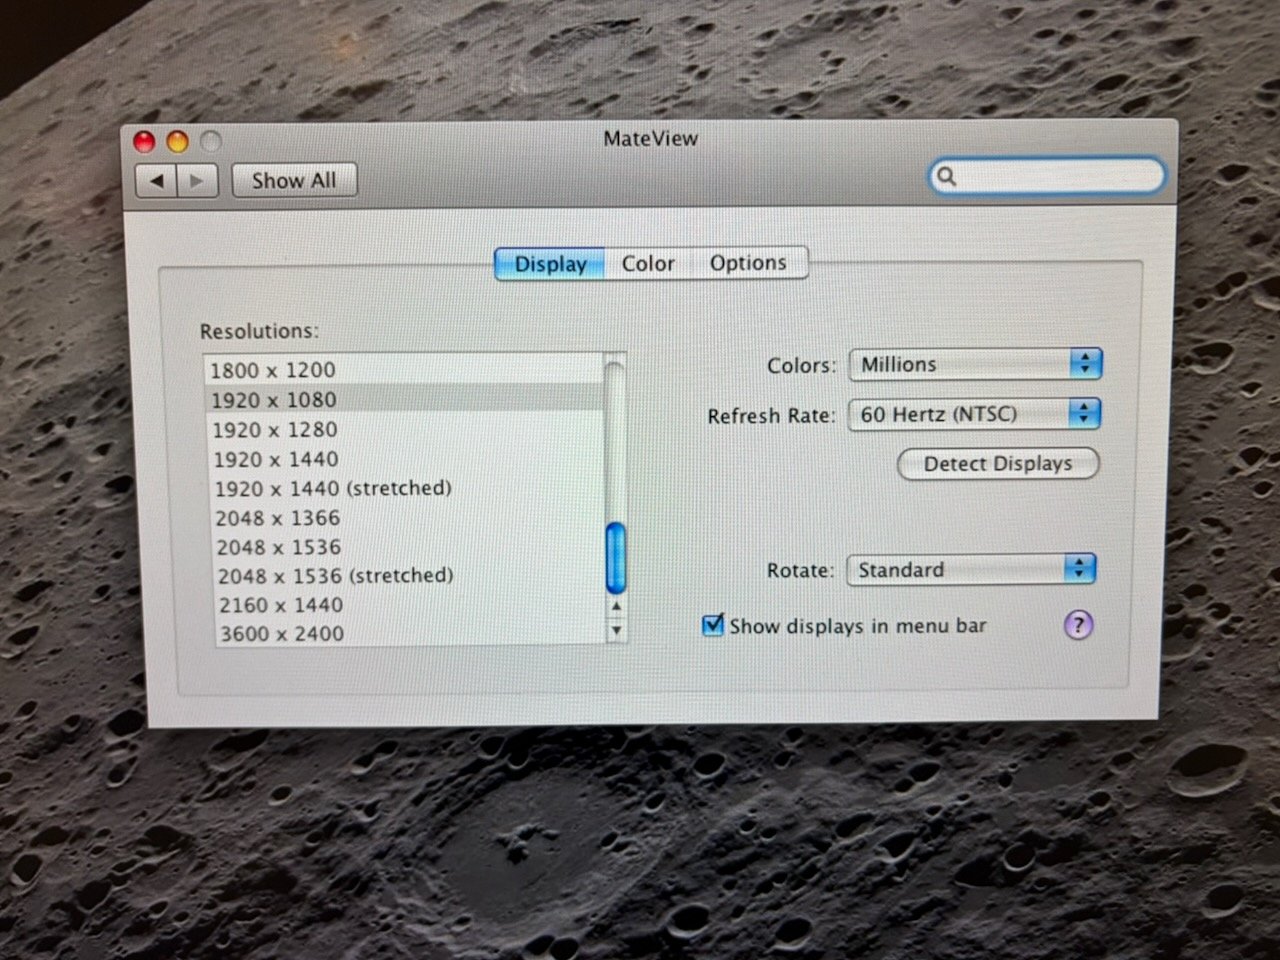Select resolution 2048 x 1536

tap(410, 547)
